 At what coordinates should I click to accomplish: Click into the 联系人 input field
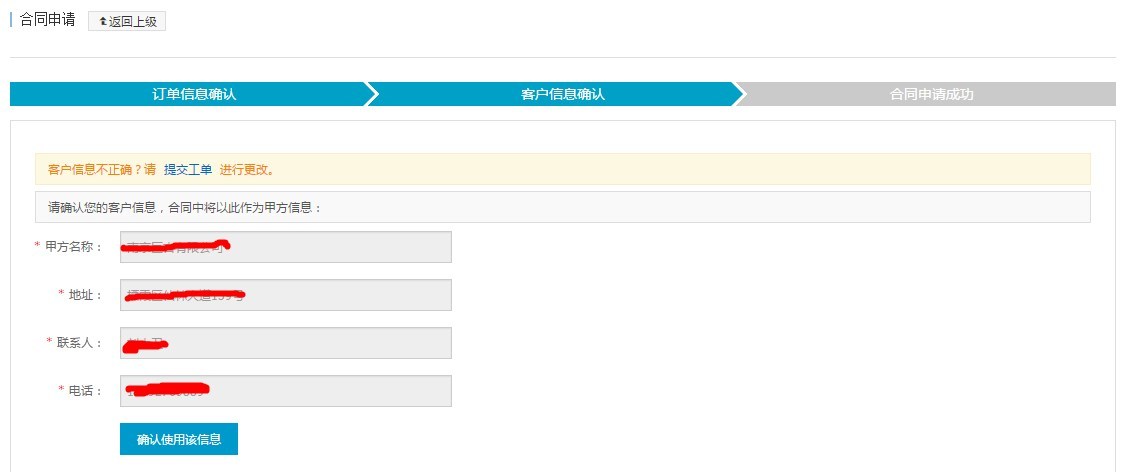[285, 343]
